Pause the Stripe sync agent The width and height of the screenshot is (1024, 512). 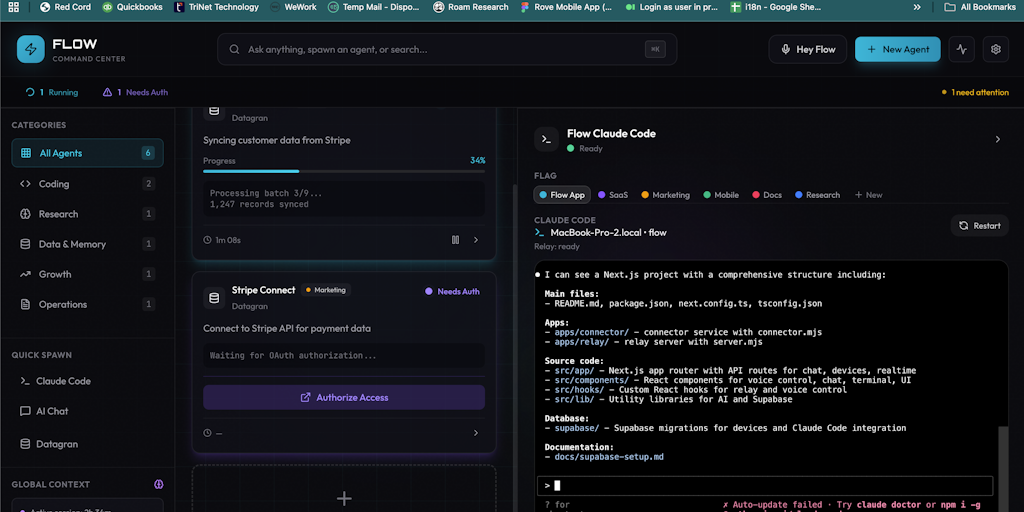click(x=455, y=240)
